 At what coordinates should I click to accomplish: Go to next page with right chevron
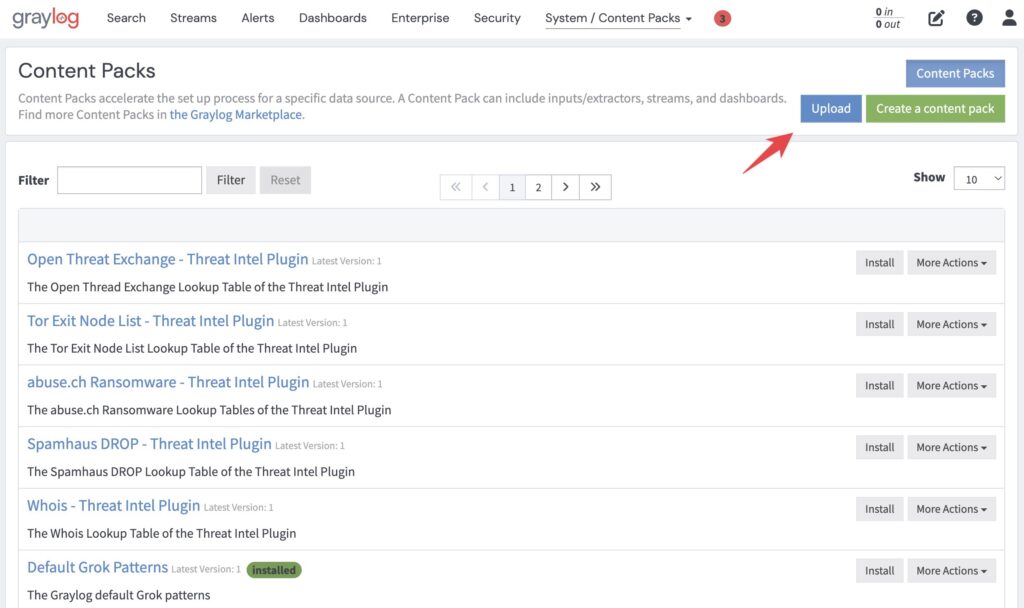tap(566, 187)
